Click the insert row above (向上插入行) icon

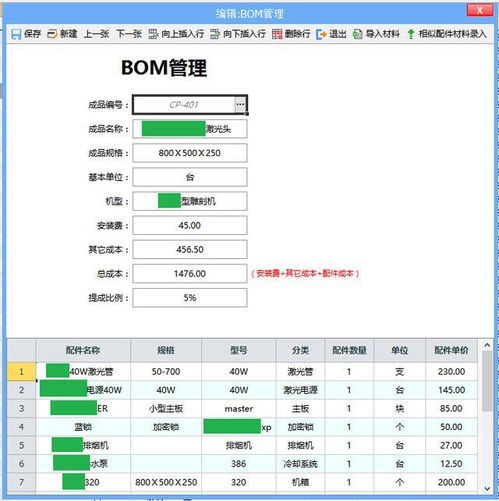point(153,34)
